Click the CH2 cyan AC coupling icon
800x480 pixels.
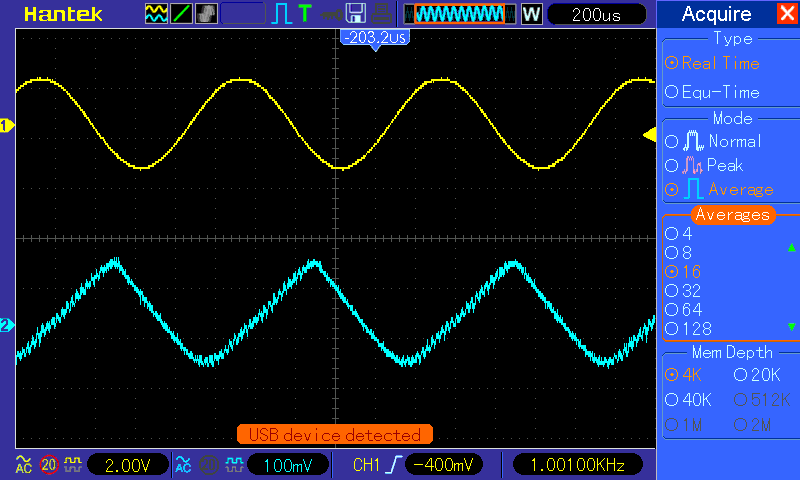click(x=183, y=464)
